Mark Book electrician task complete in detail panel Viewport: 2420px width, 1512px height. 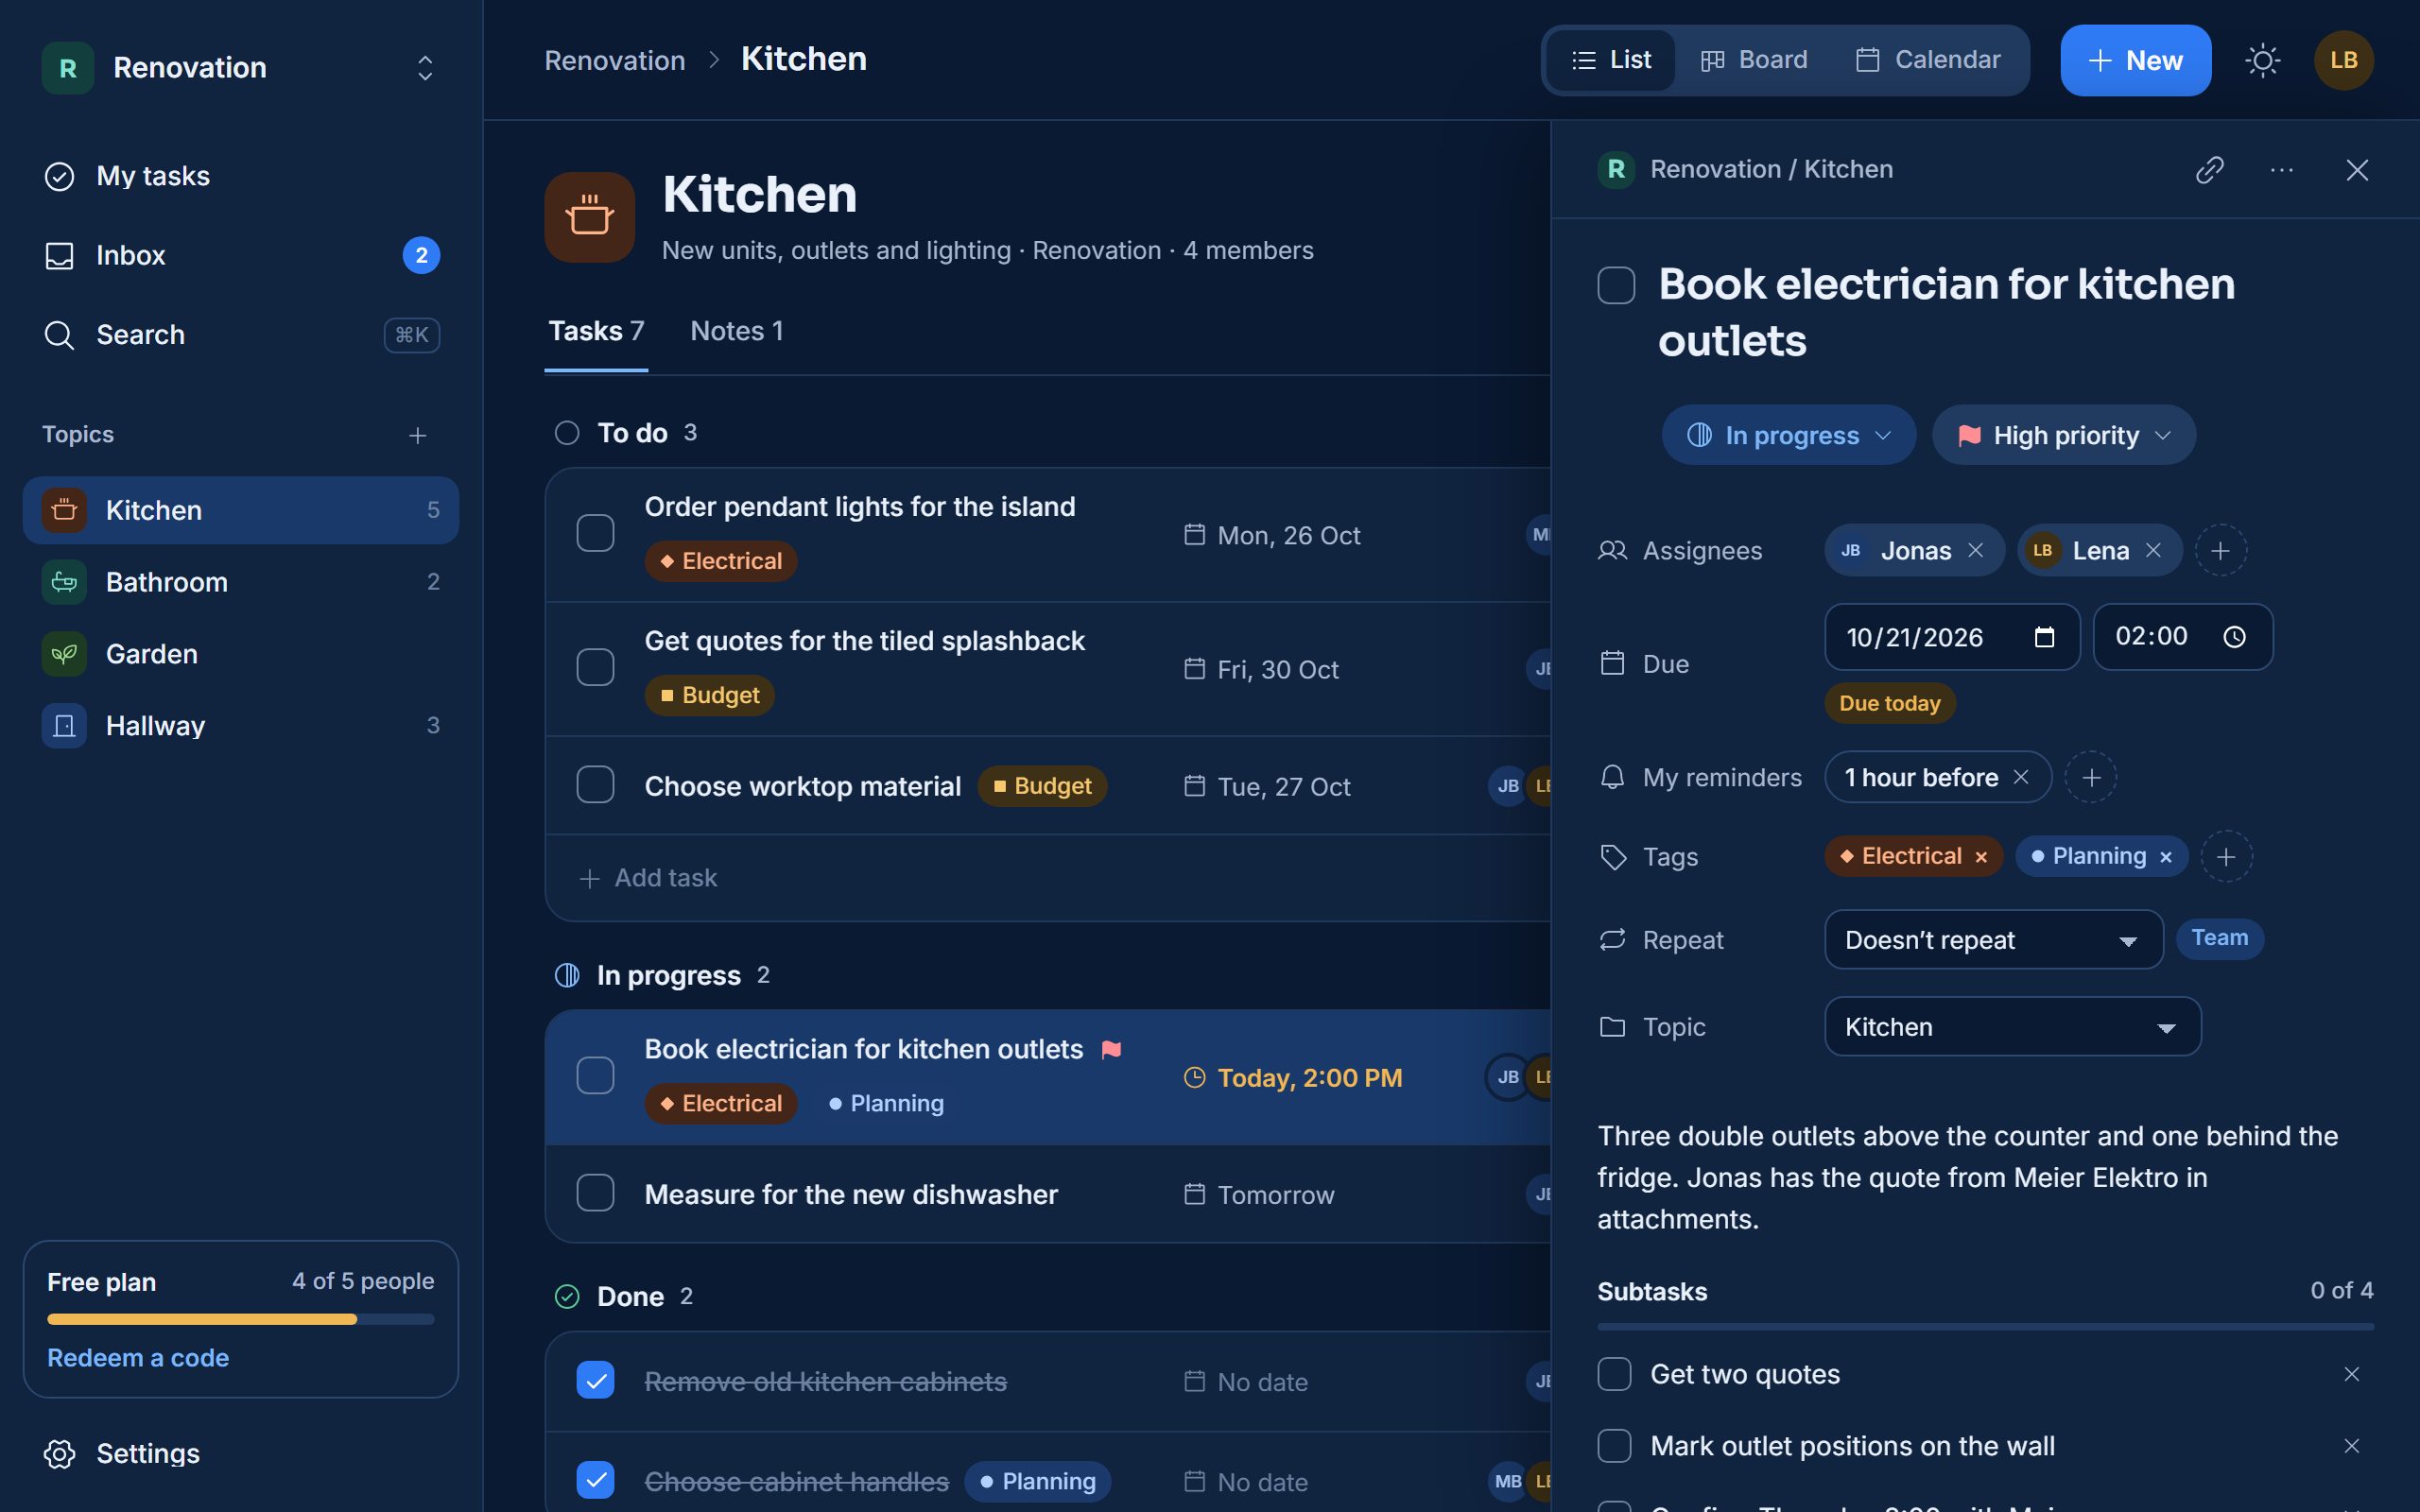[1616, 285]
